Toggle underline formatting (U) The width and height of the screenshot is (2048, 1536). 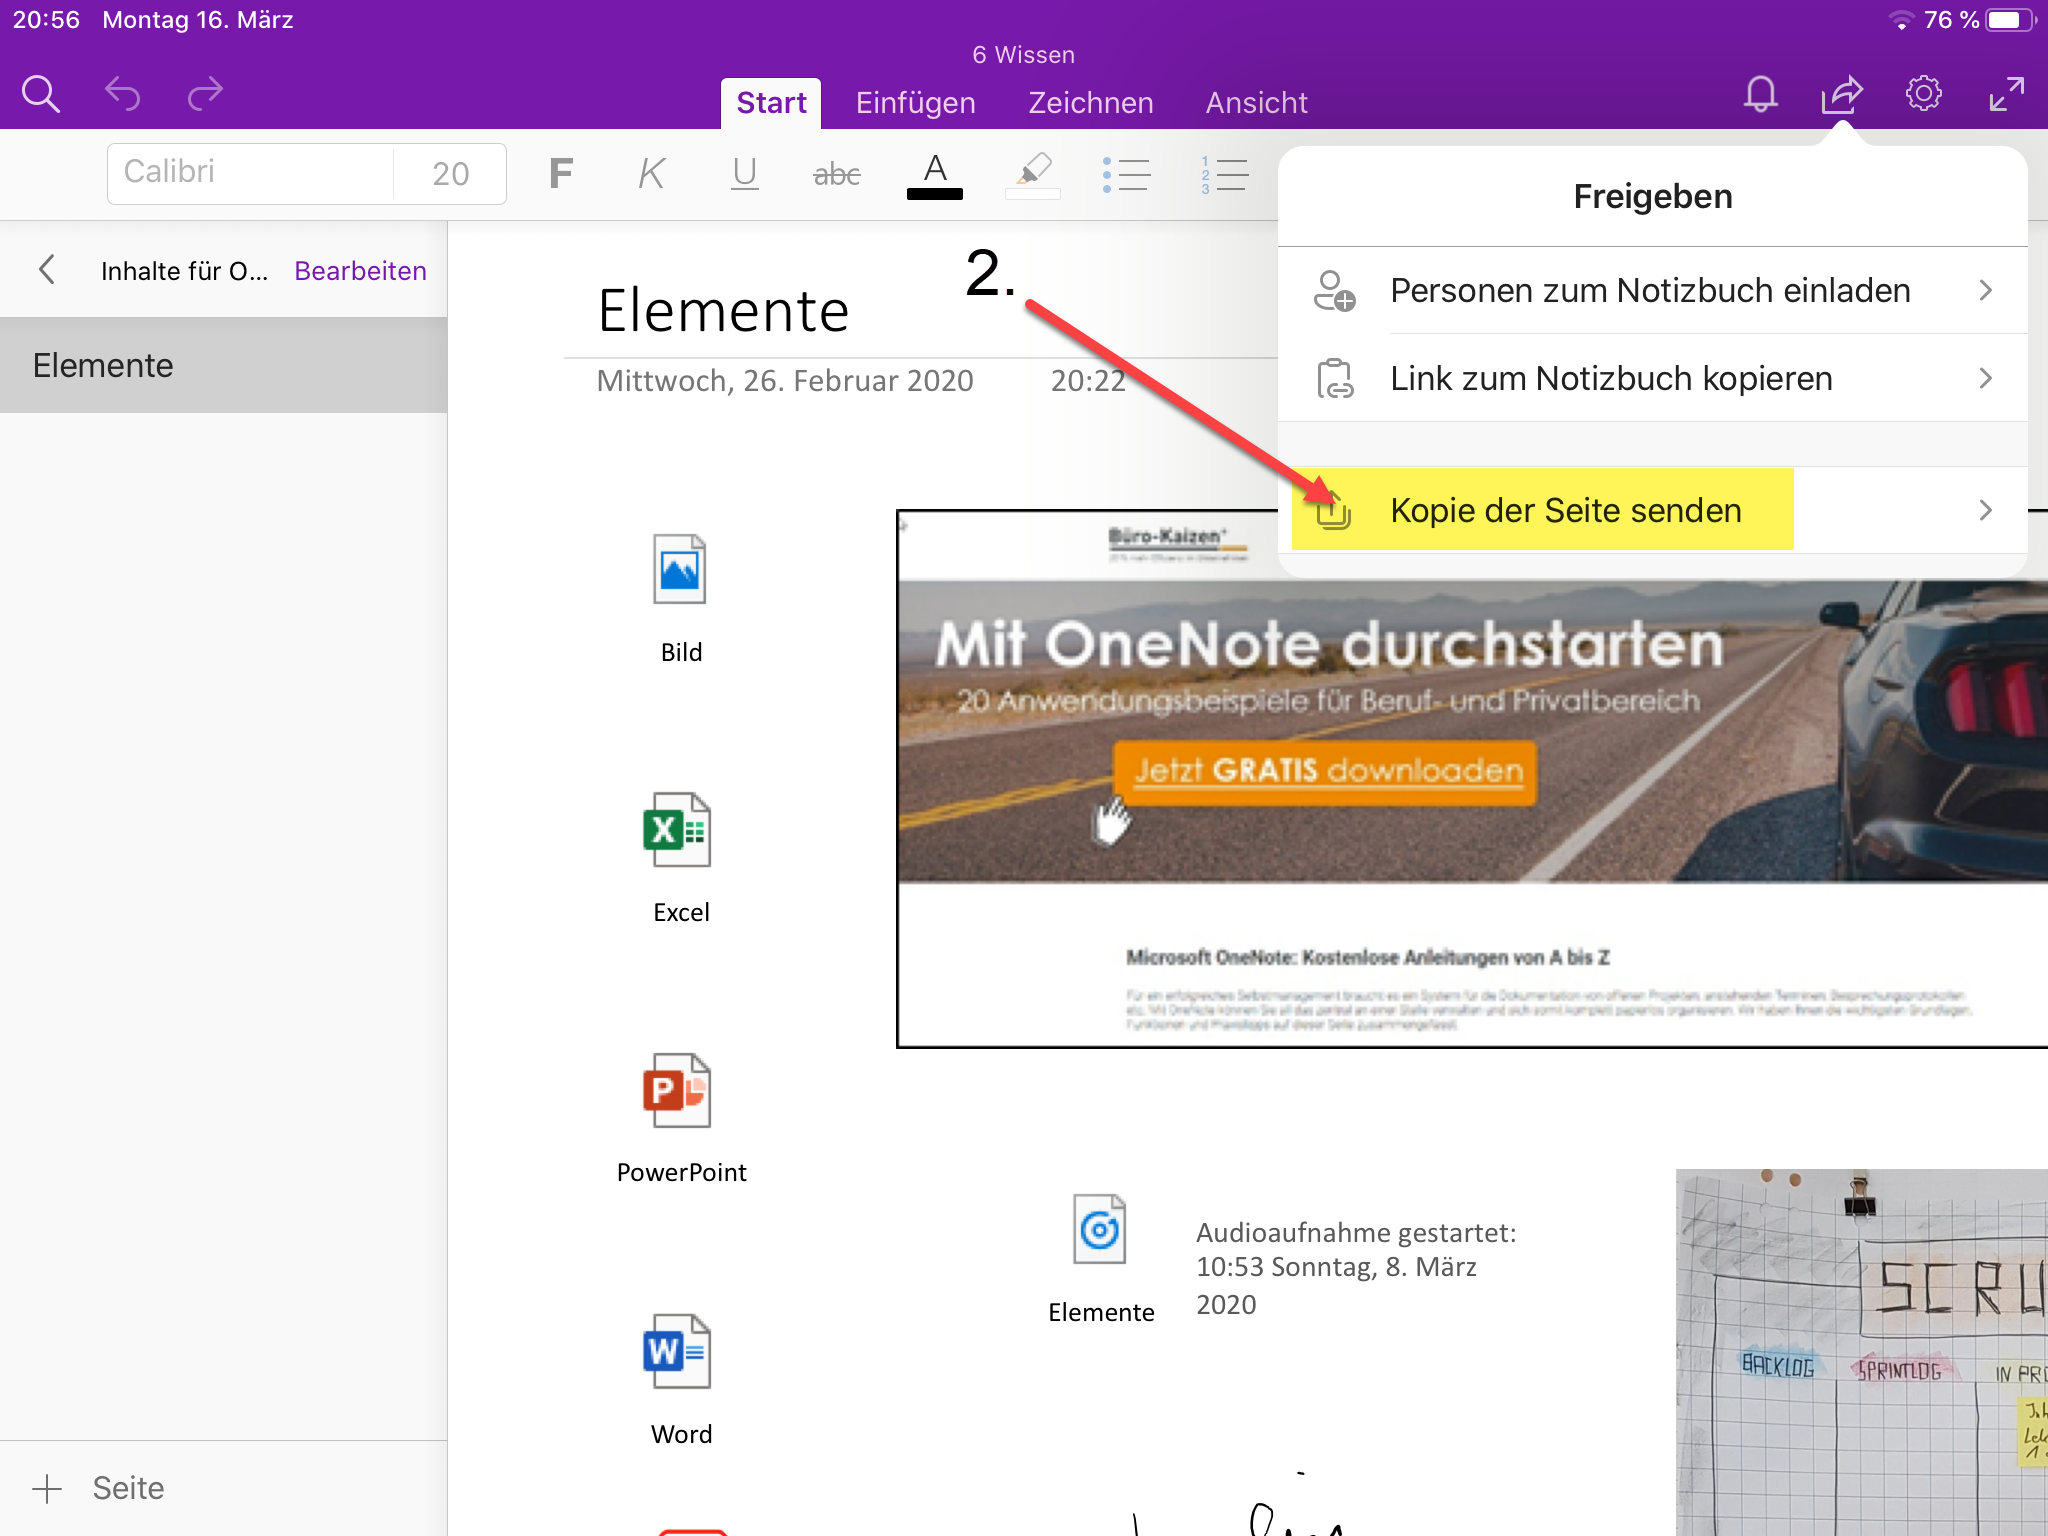coord(744,174)
